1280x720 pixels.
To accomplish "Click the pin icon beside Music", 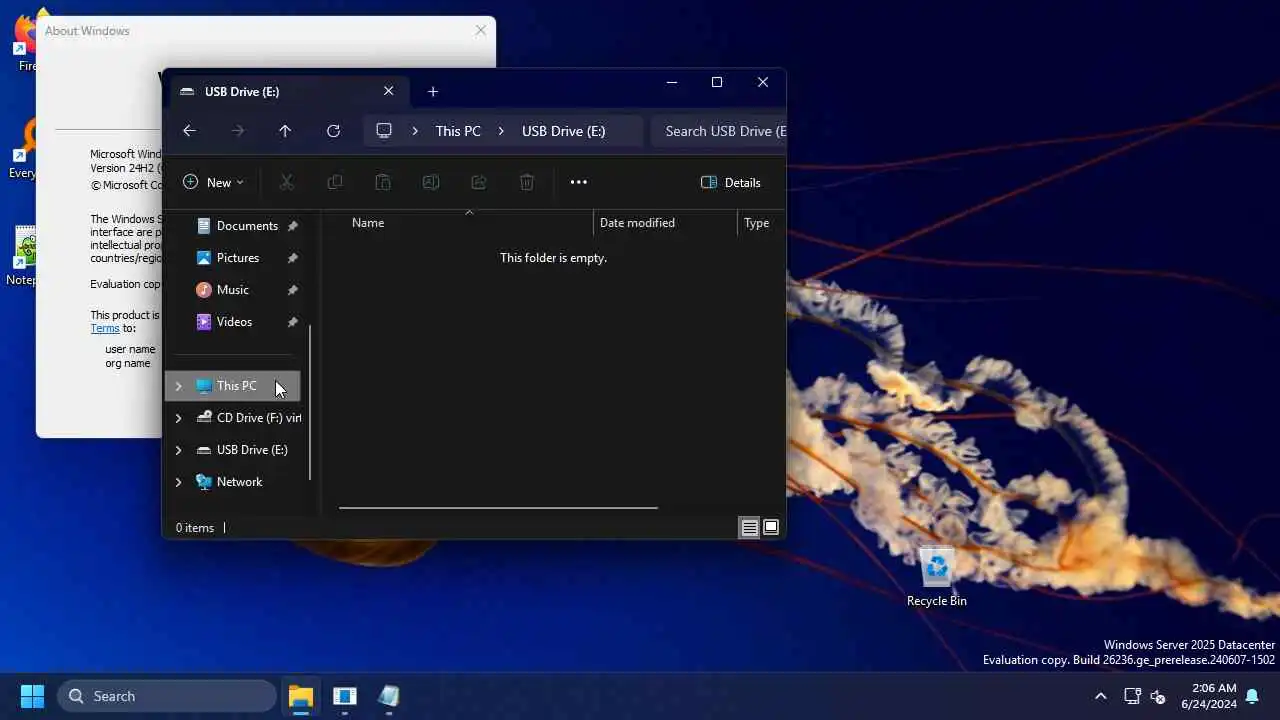I will click(292, 290).
